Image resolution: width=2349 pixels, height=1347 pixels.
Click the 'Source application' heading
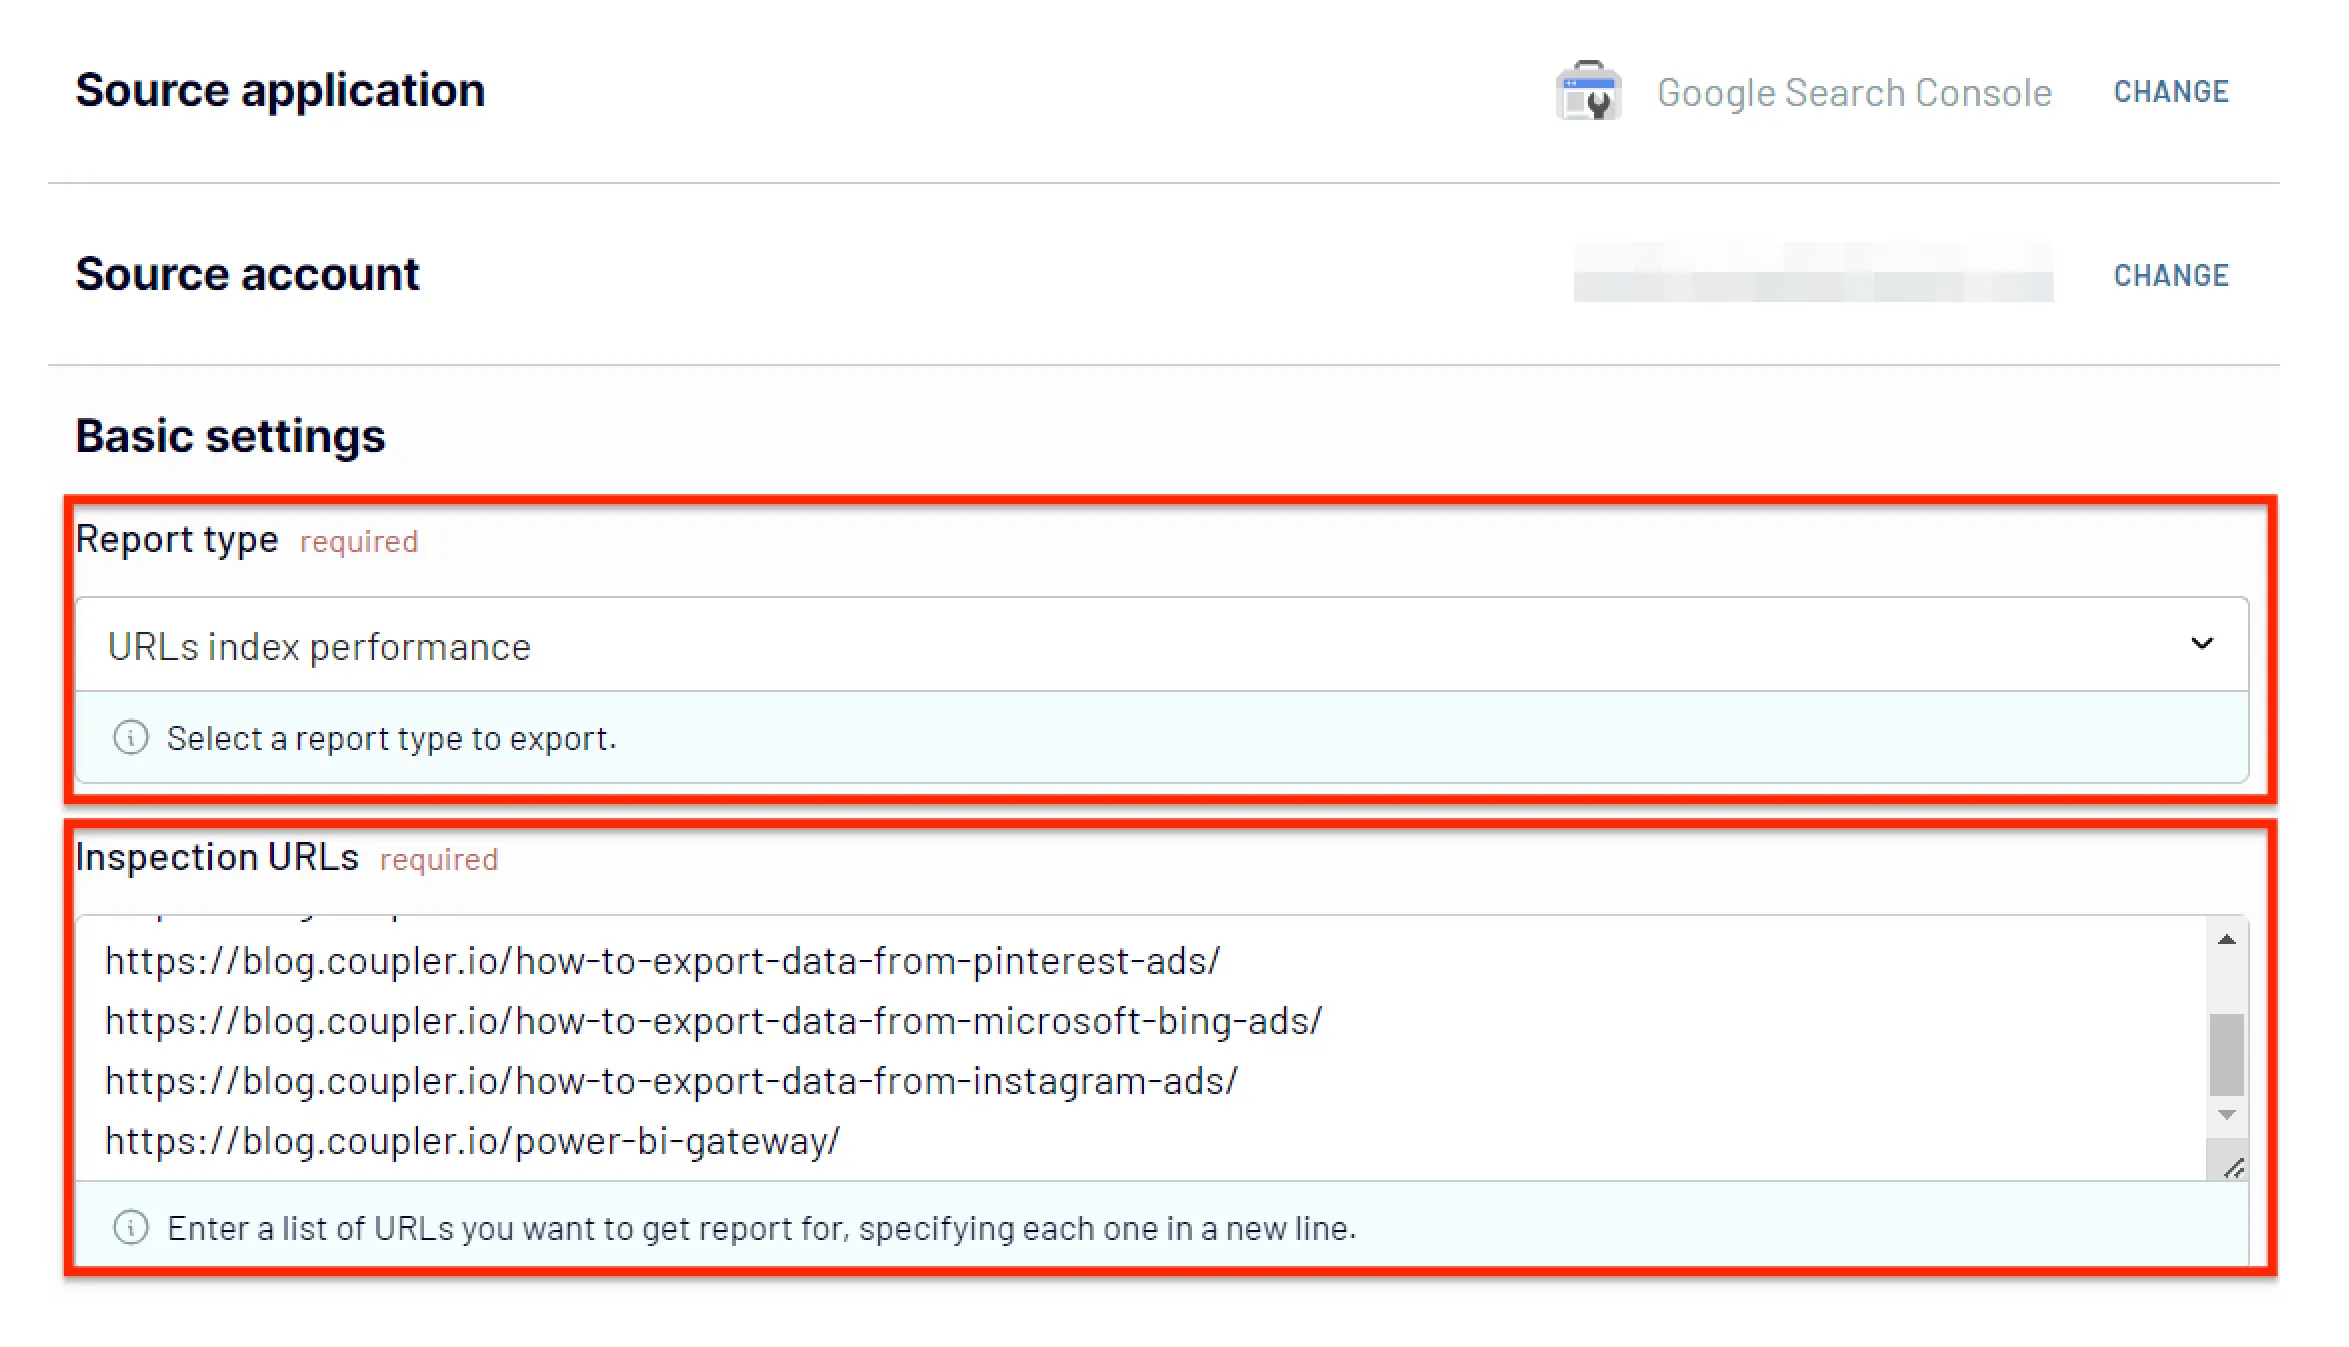pos(280,90)
